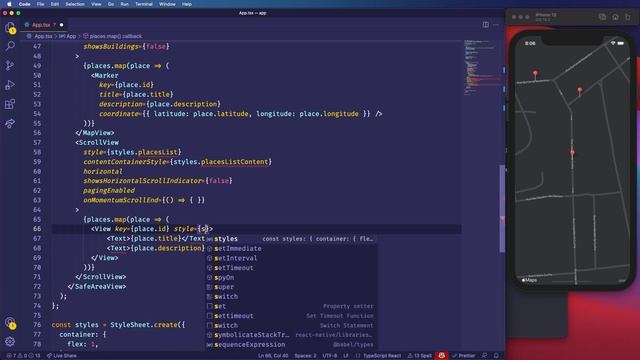The image size is (640, 360).
Task: Open the Manage settings gear
Action: [10, 342]
